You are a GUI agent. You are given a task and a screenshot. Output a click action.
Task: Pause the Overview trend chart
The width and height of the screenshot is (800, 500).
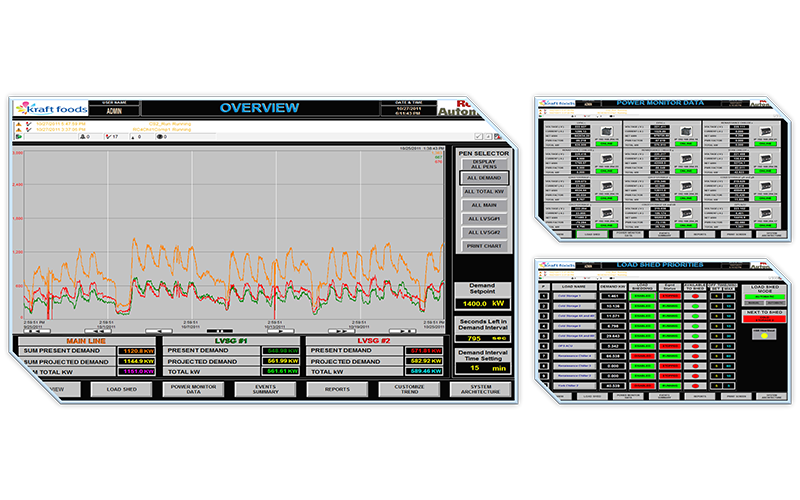pyautogui.click(x=220, y=331)
